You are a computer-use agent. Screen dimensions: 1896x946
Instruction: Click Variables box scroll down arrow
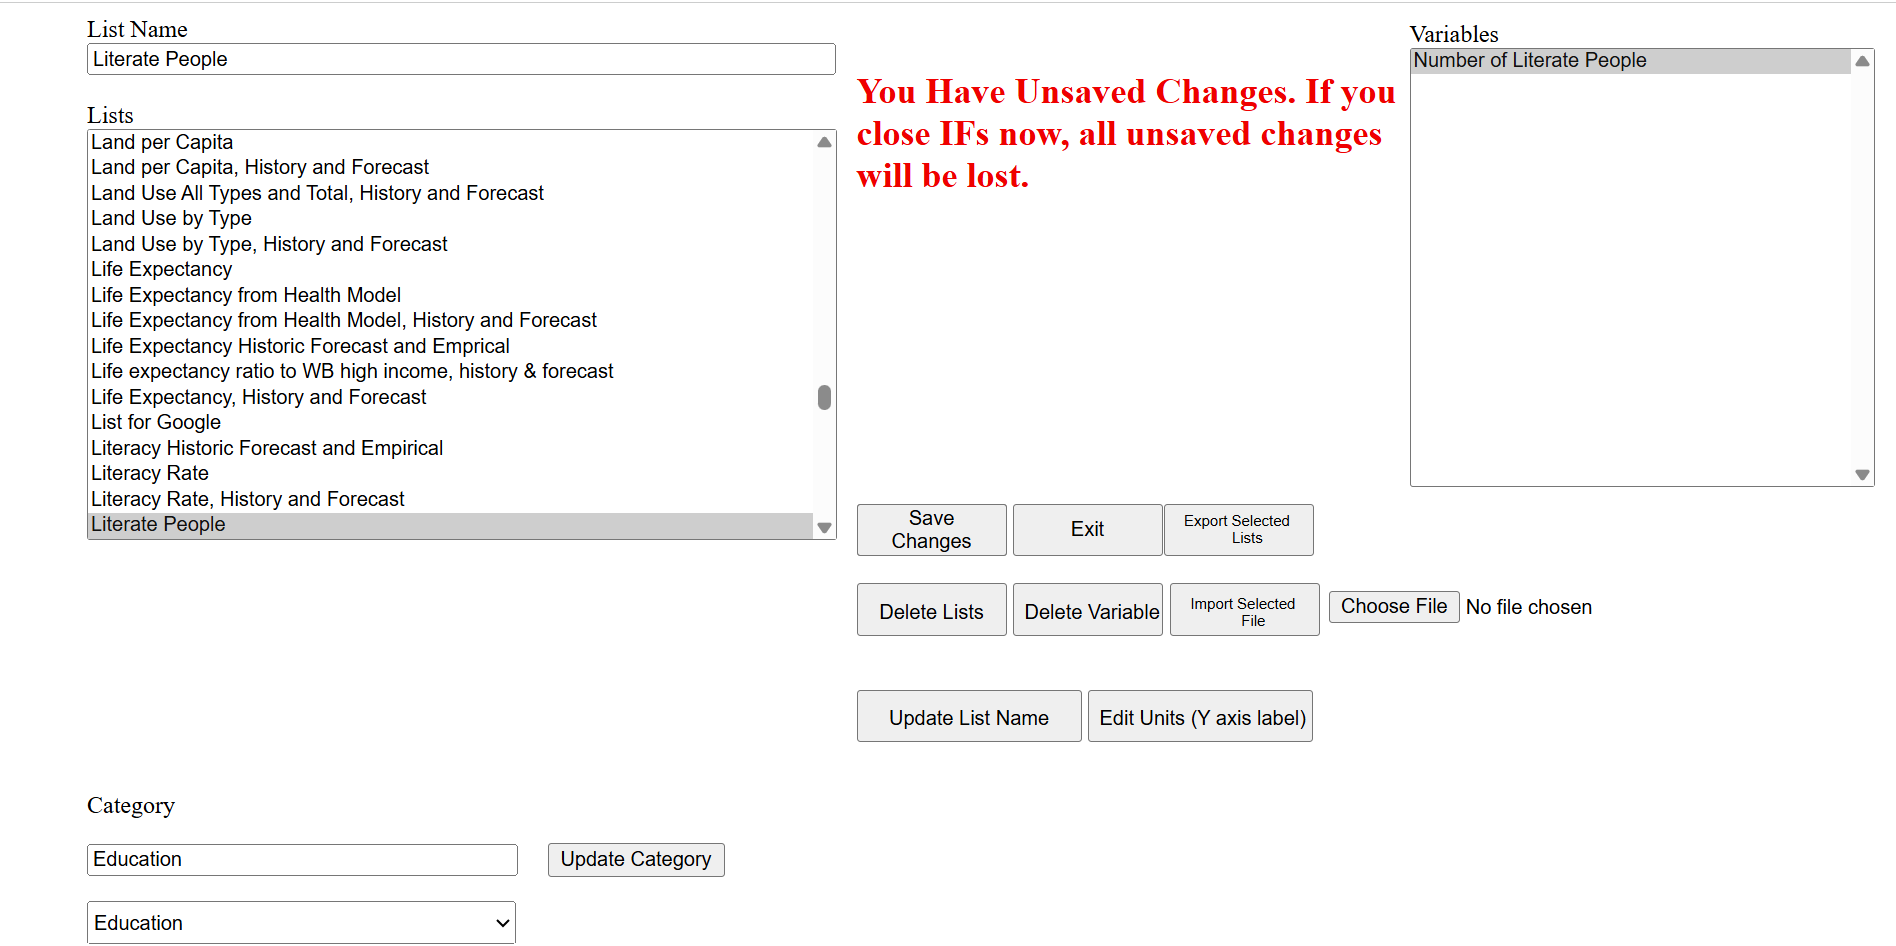coord(1862,475)
